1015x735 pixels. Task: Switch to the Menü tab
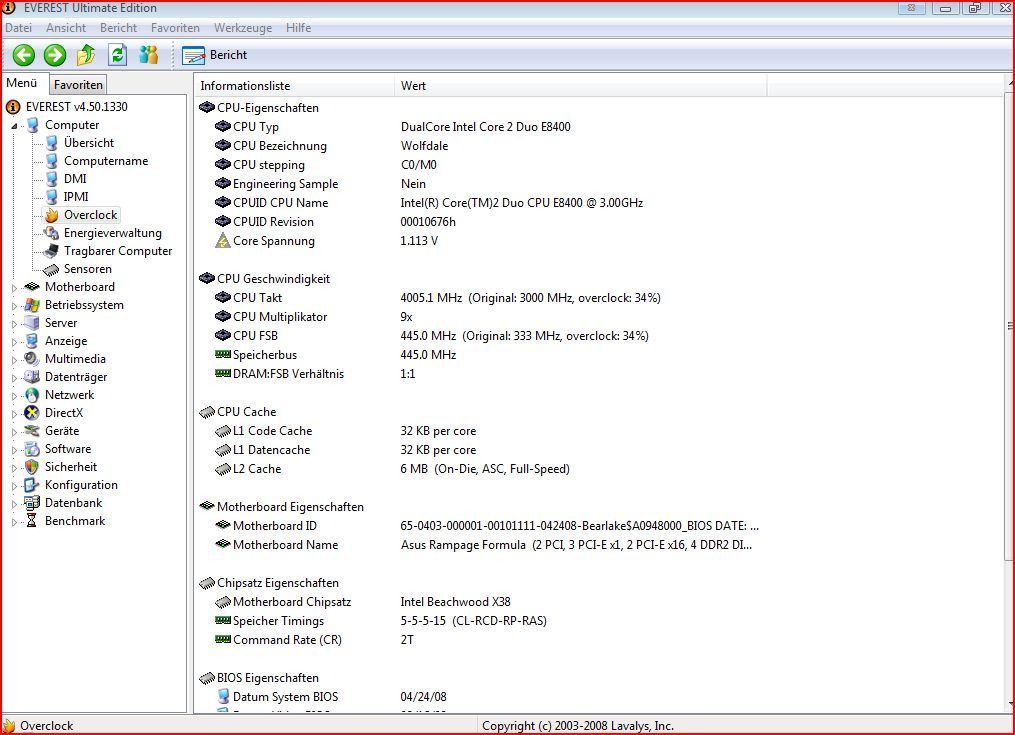tap(22, 84)
